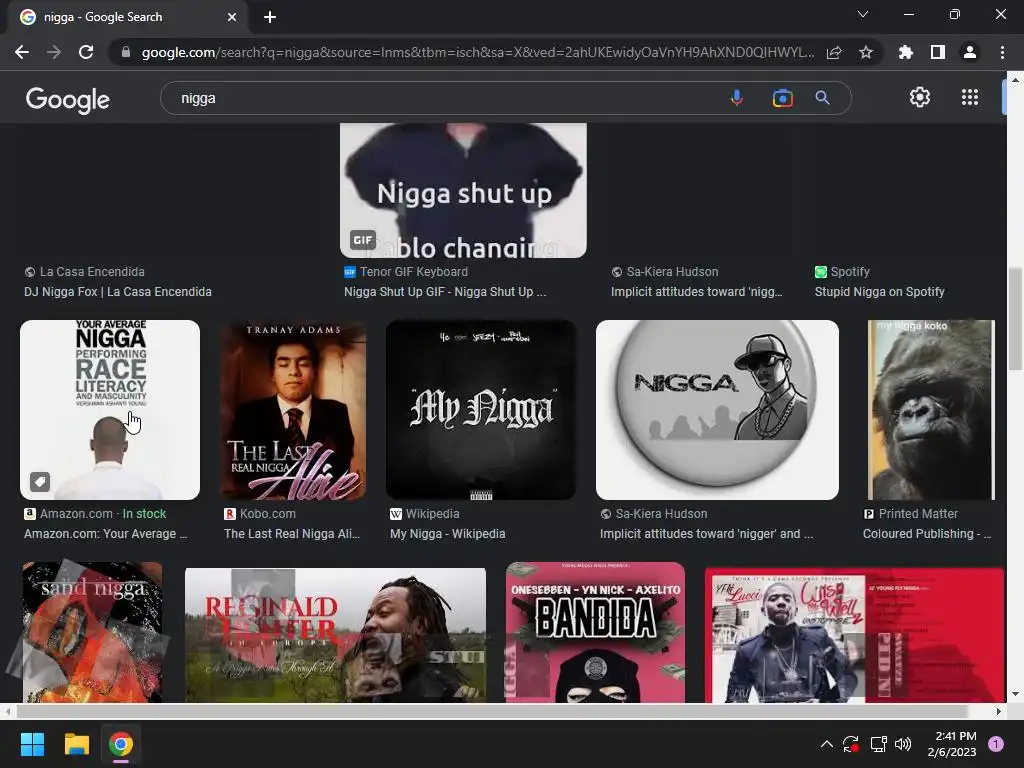Click the Chrome taskbar icon
This screenshot has width=1024, height=768.
coord(121,744)
